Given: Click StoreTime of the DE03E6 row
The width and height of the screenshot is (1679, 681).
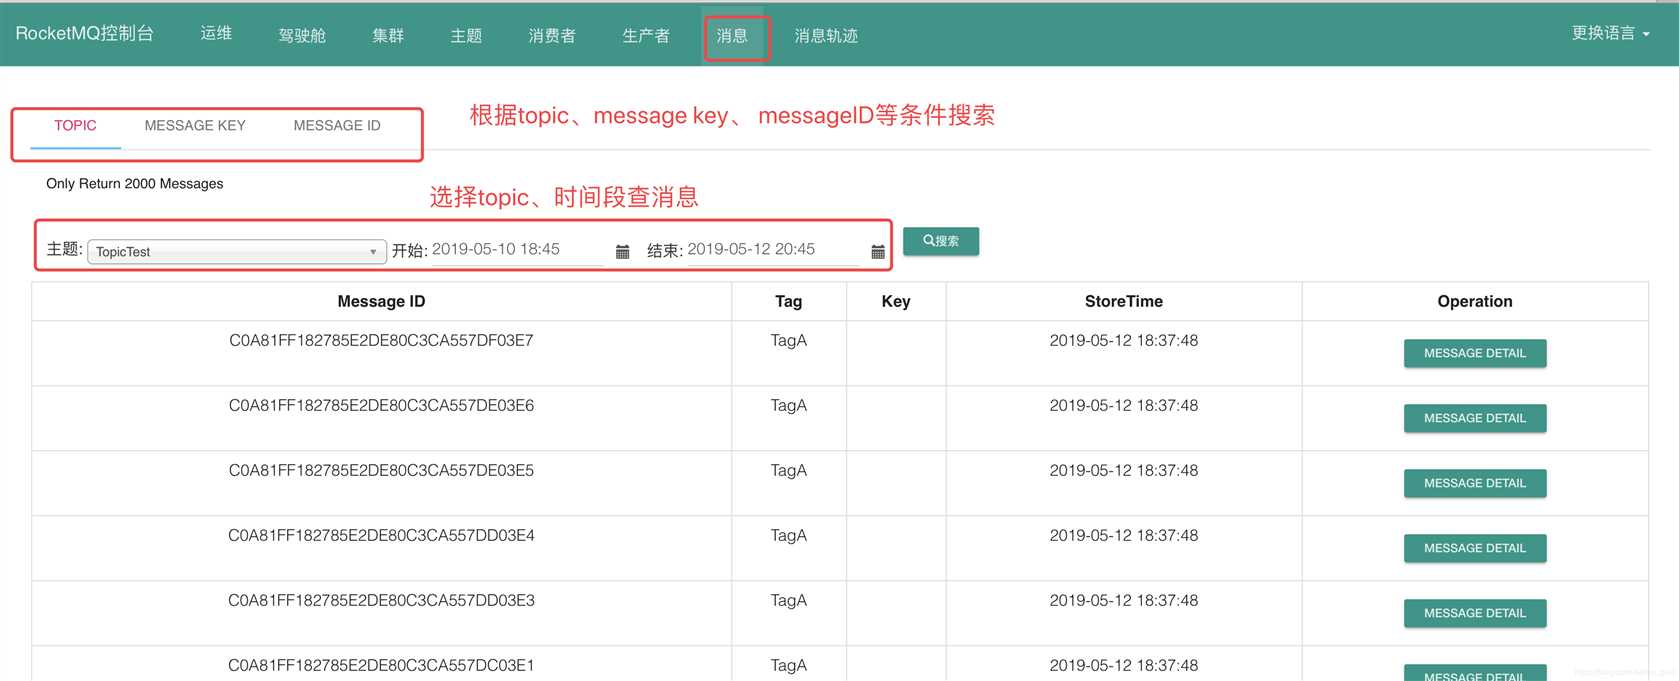Looking at the screenshot, I should (x=1124, y=406).
